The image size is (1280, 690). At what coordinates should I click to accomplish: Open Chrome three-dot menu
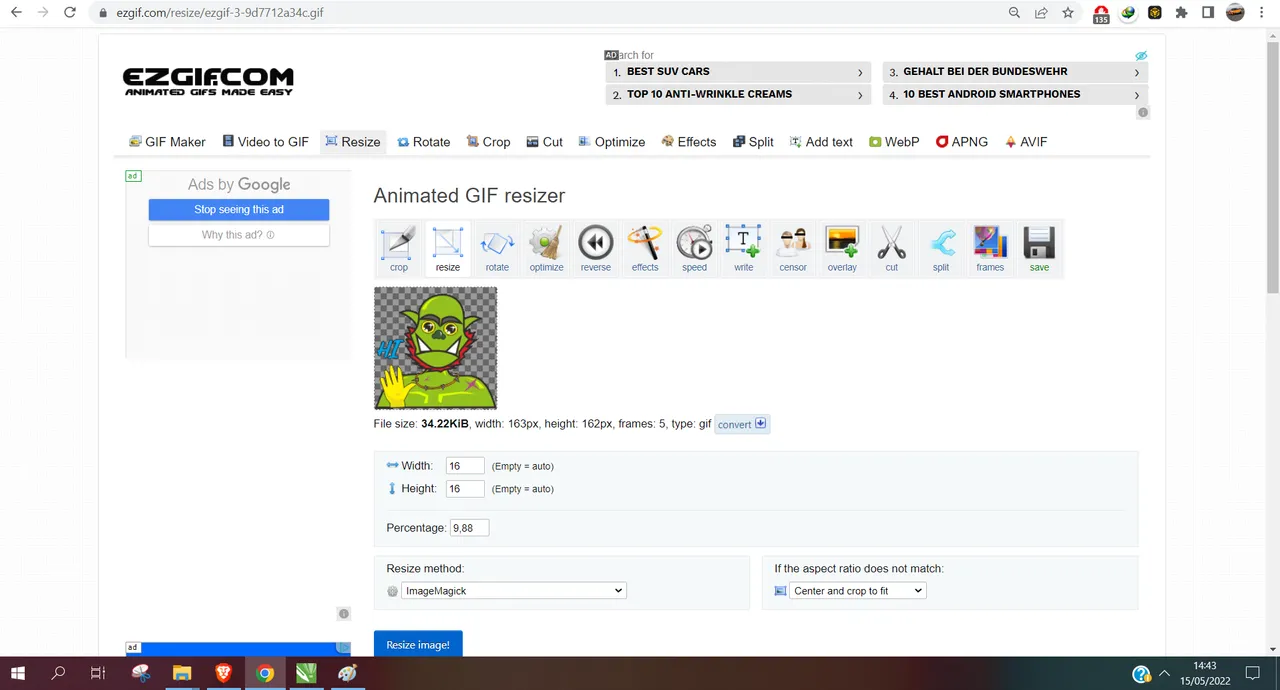click(1263, 13)
